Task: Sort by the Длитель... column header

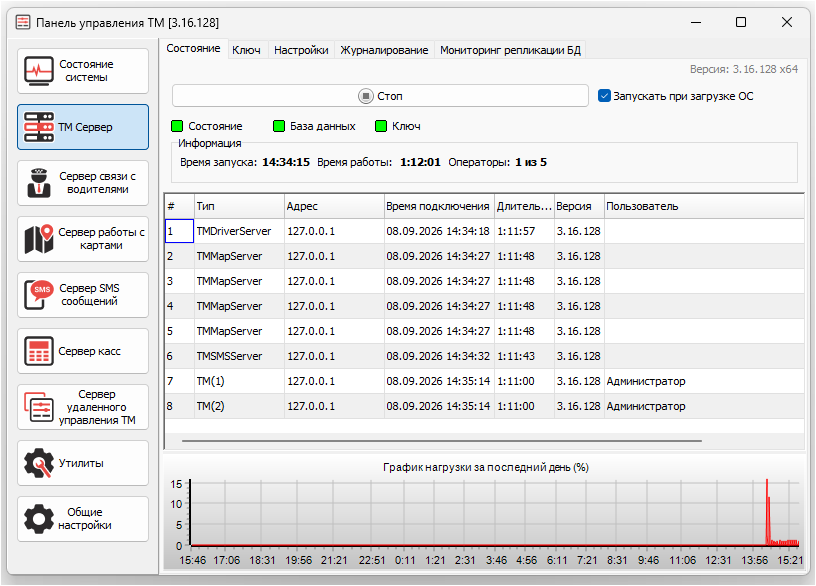Action: (x=524, y=206)
